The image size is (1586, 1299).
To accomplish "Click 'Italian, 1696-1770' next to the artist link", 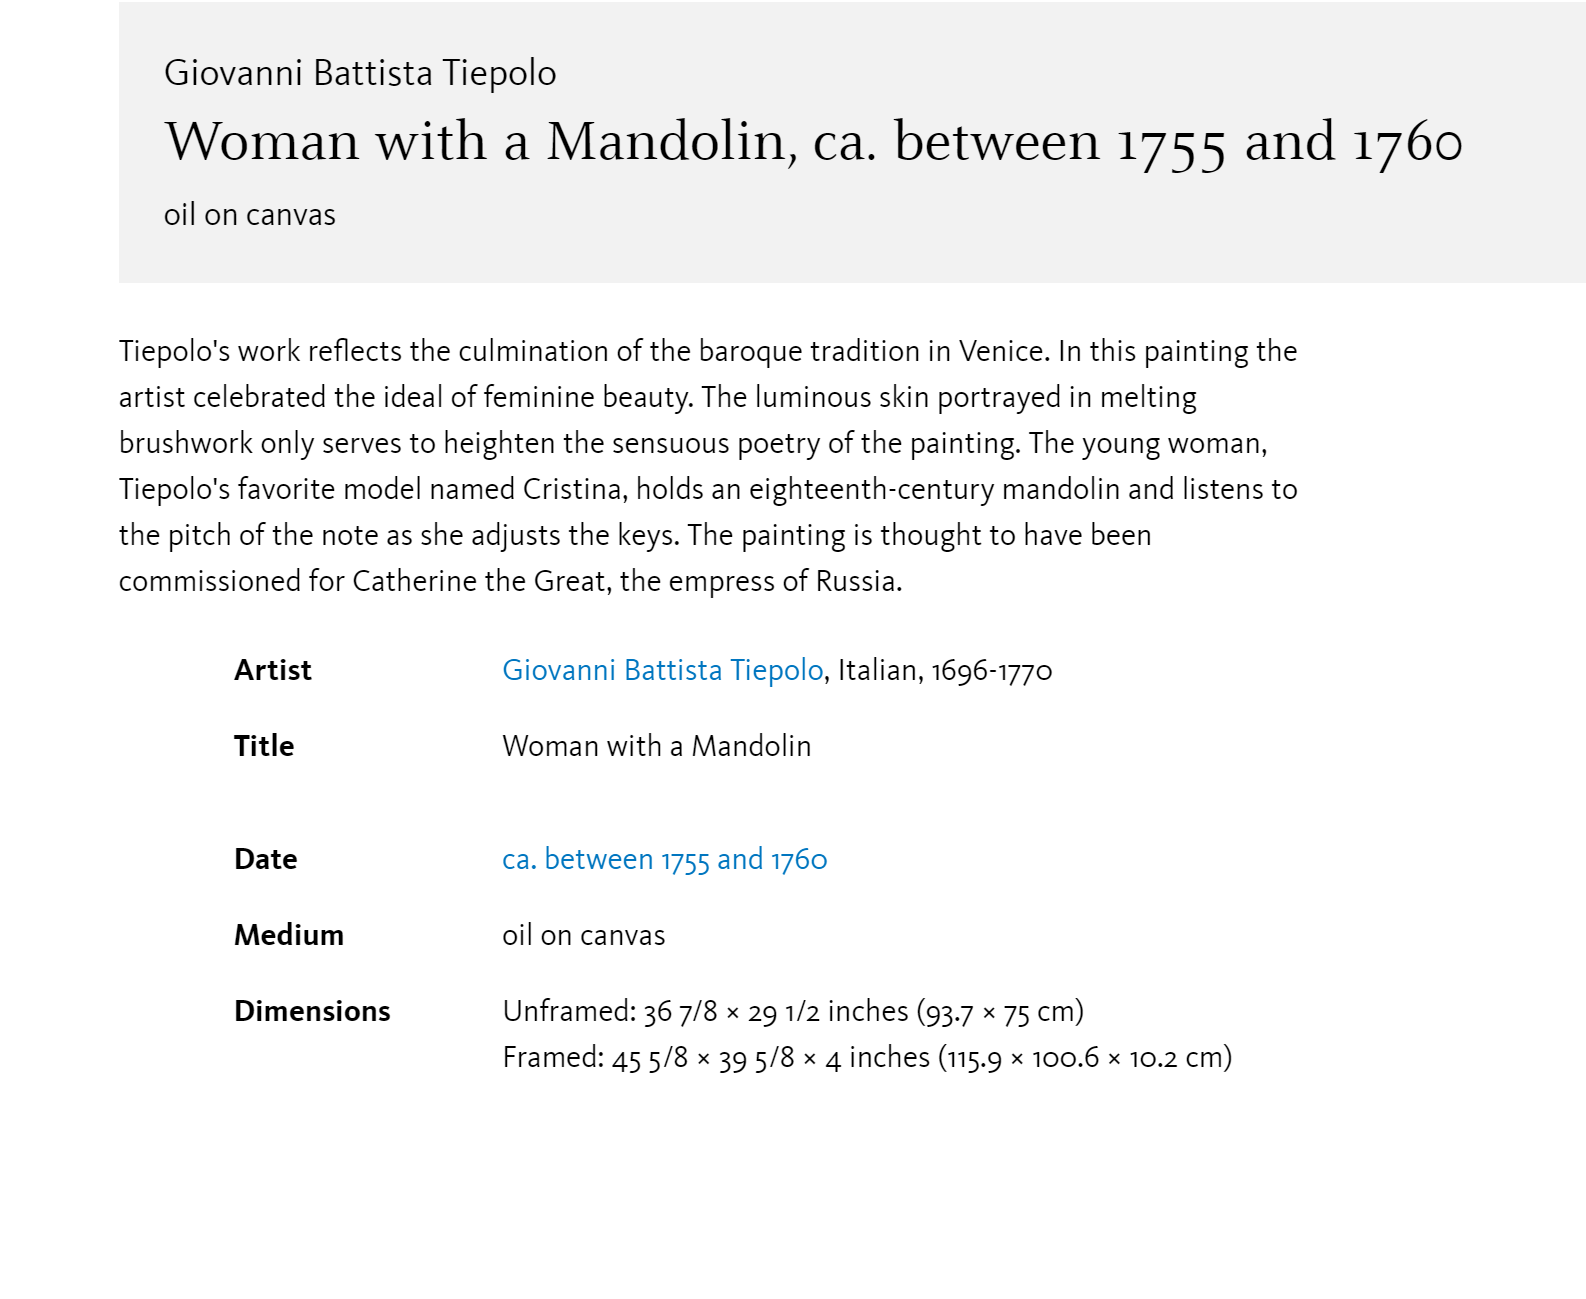I will [945, 670].
